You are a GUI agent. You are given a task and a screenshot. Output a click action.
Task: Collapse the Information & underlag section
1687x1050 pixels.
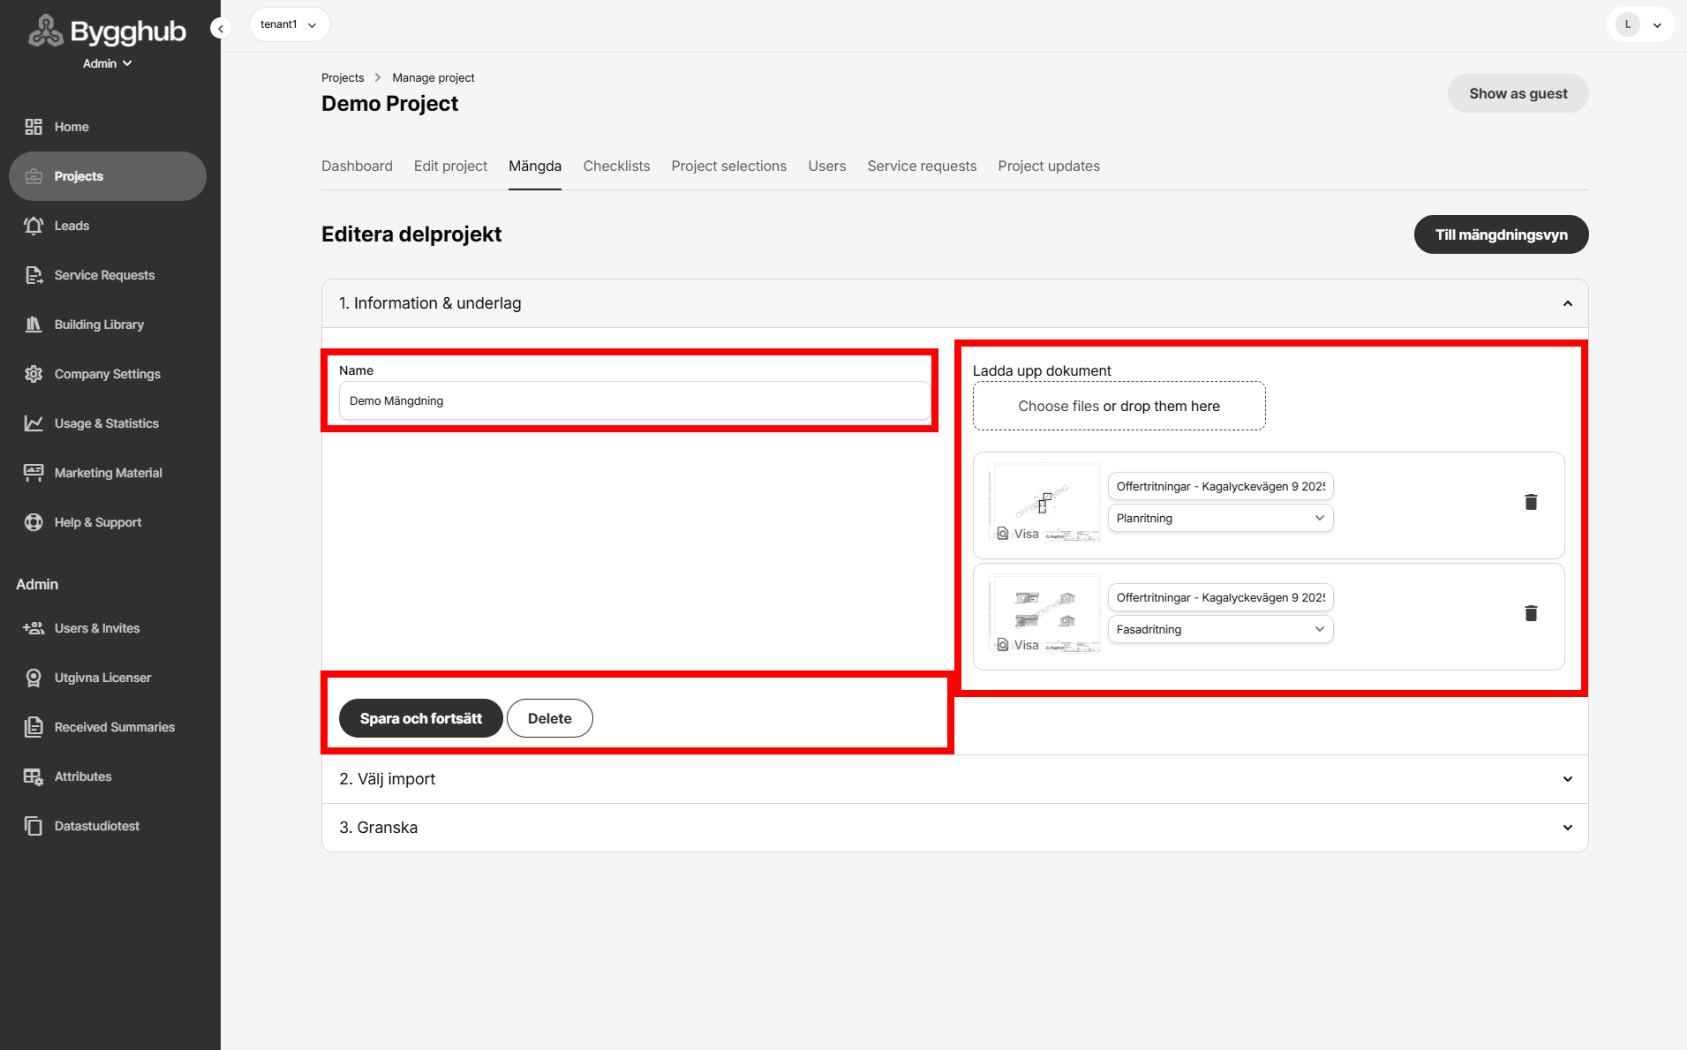1566,303
